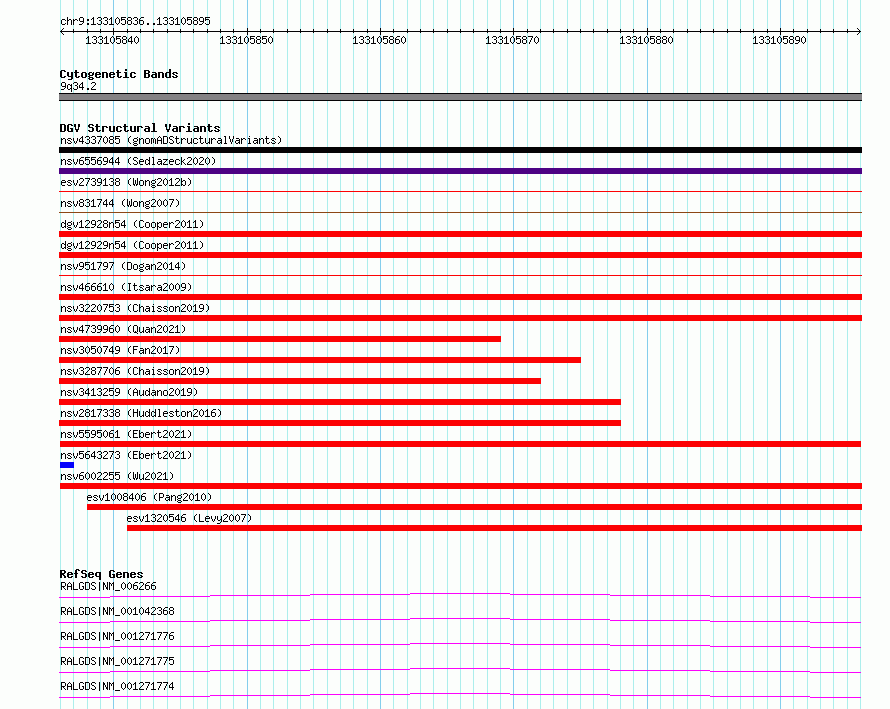Viewport: 890px width, 709px height.
Task: Open variant nsv6002255 (Wu2021)
Action: point(117,476)
